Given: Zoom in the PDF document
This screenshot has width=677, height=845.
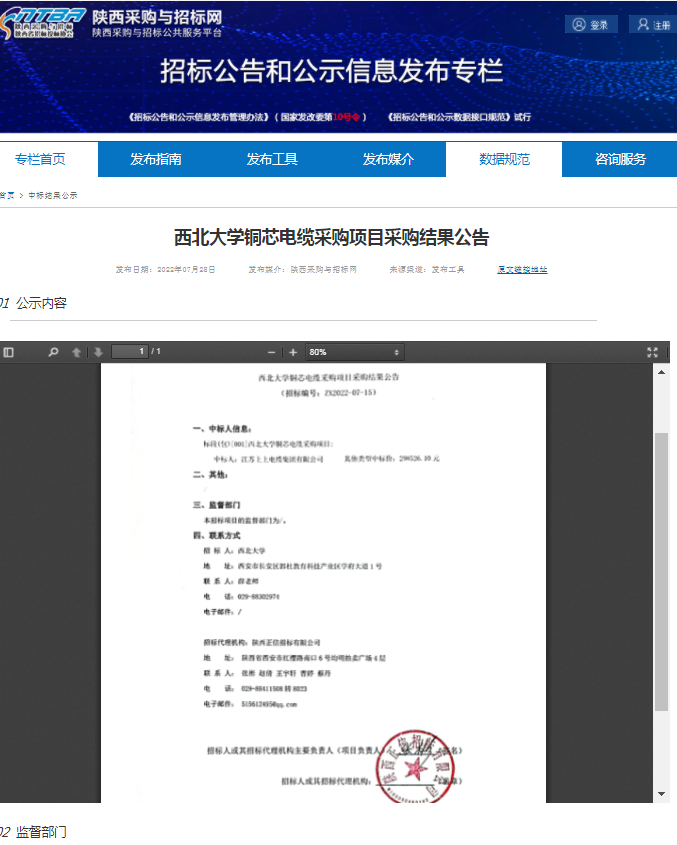Looking at the screenshot, I should tap(293, 352).
